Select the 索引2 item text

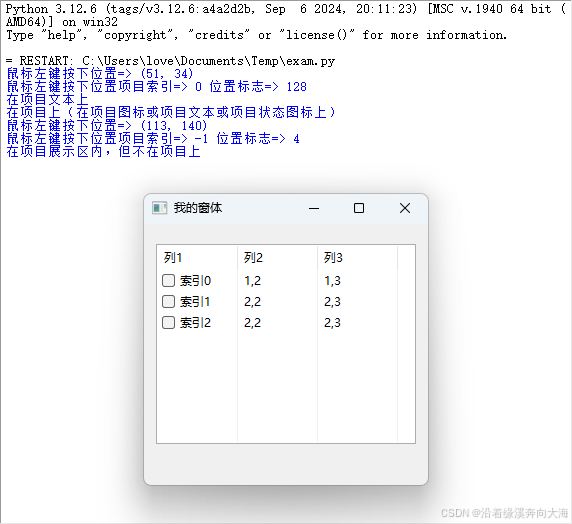click(195, 323)
